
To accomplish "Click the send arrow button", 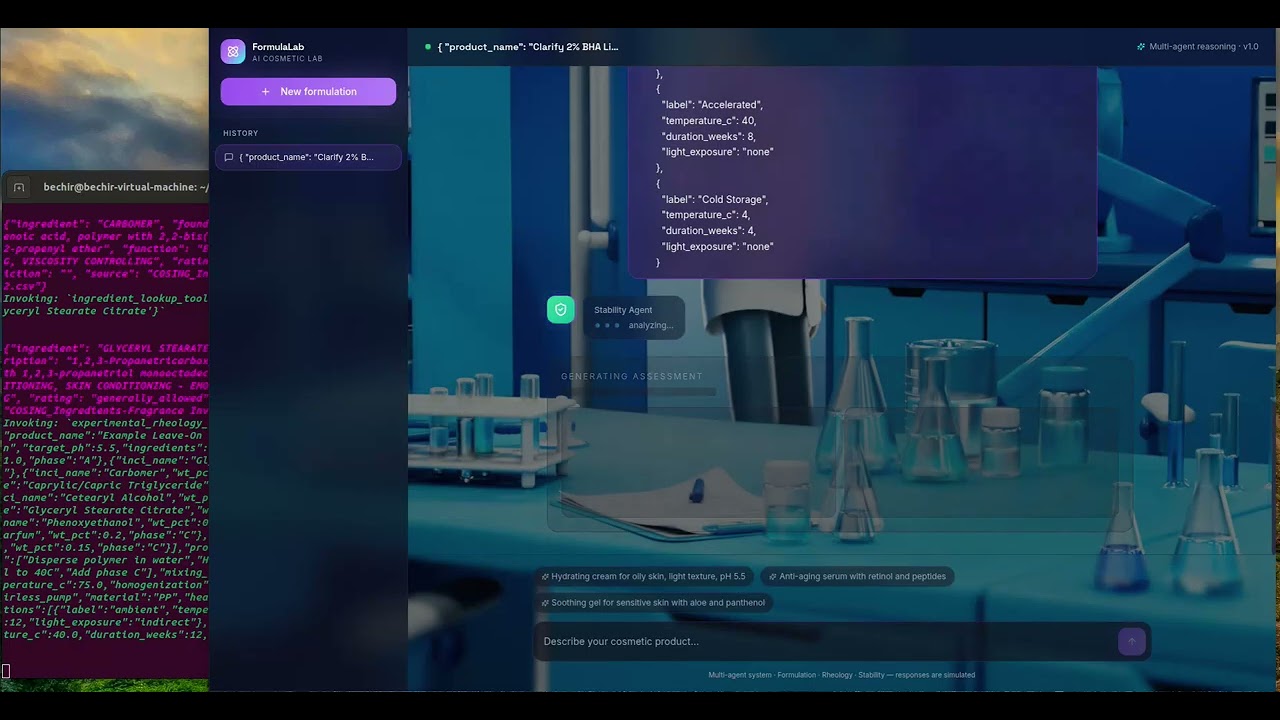I will tap(1132, 642).
